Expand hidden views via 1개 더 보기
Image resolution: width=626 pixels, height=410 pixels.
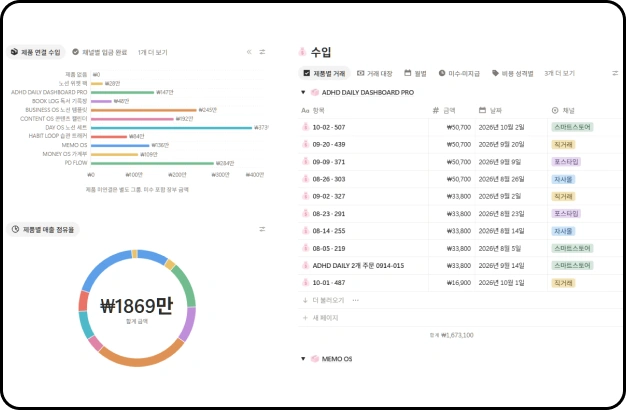coord(153,52)
